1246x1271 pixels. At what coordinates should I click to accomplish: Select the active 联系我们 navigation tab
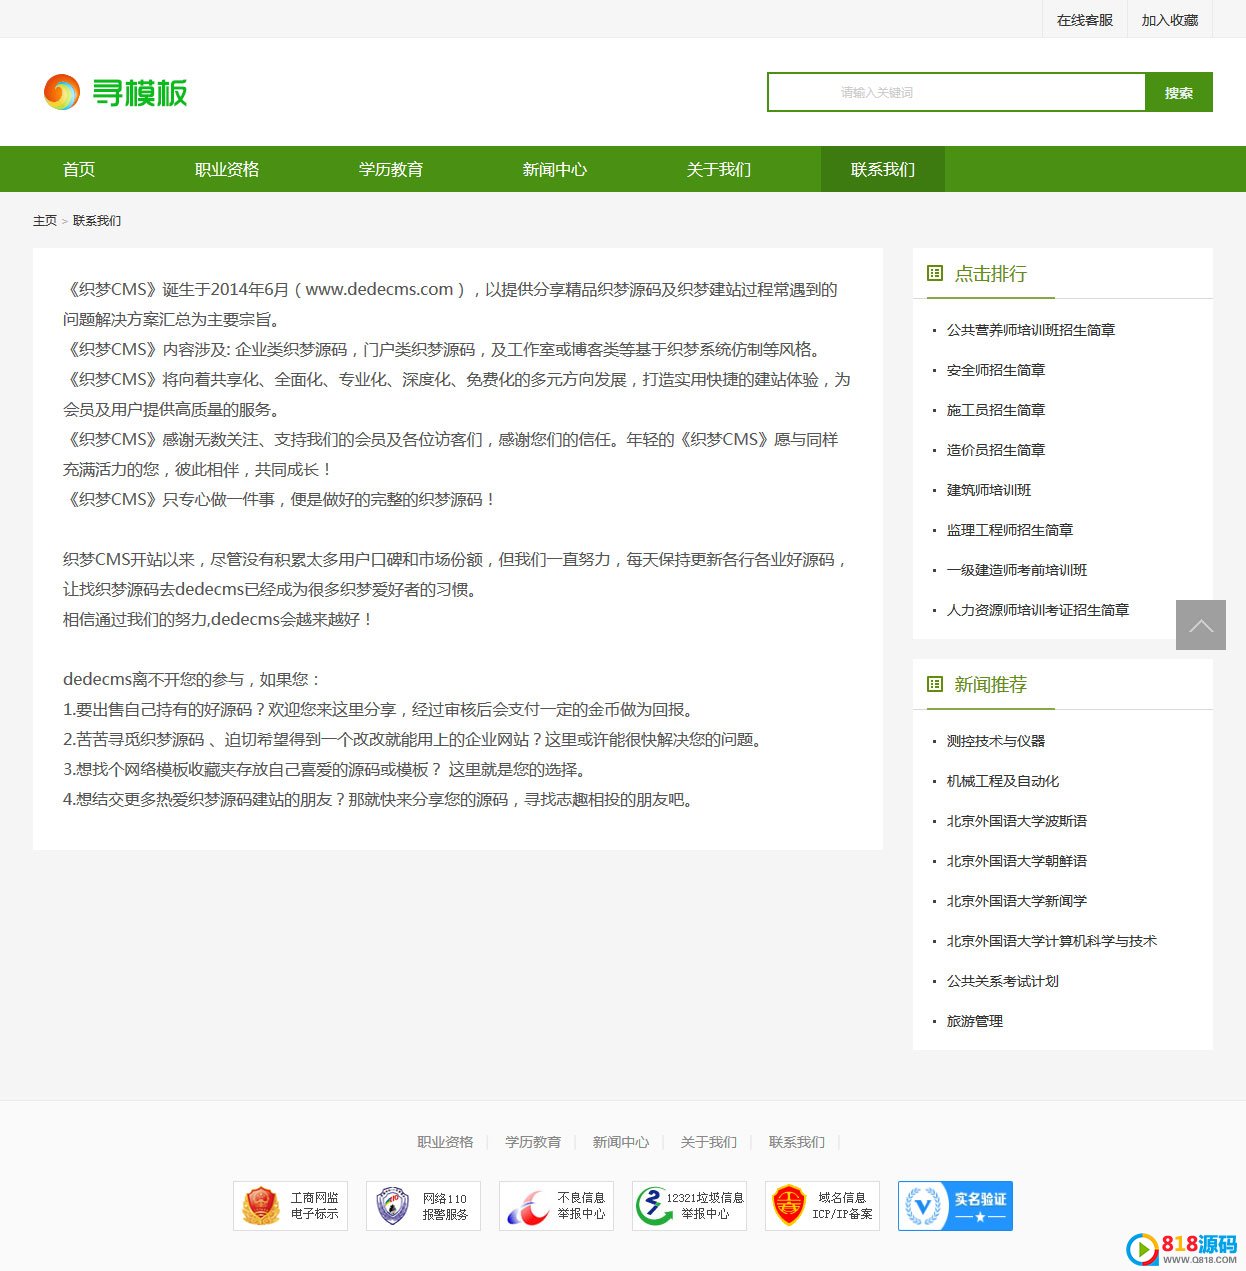pyautogui.click(x=883, y=169)
